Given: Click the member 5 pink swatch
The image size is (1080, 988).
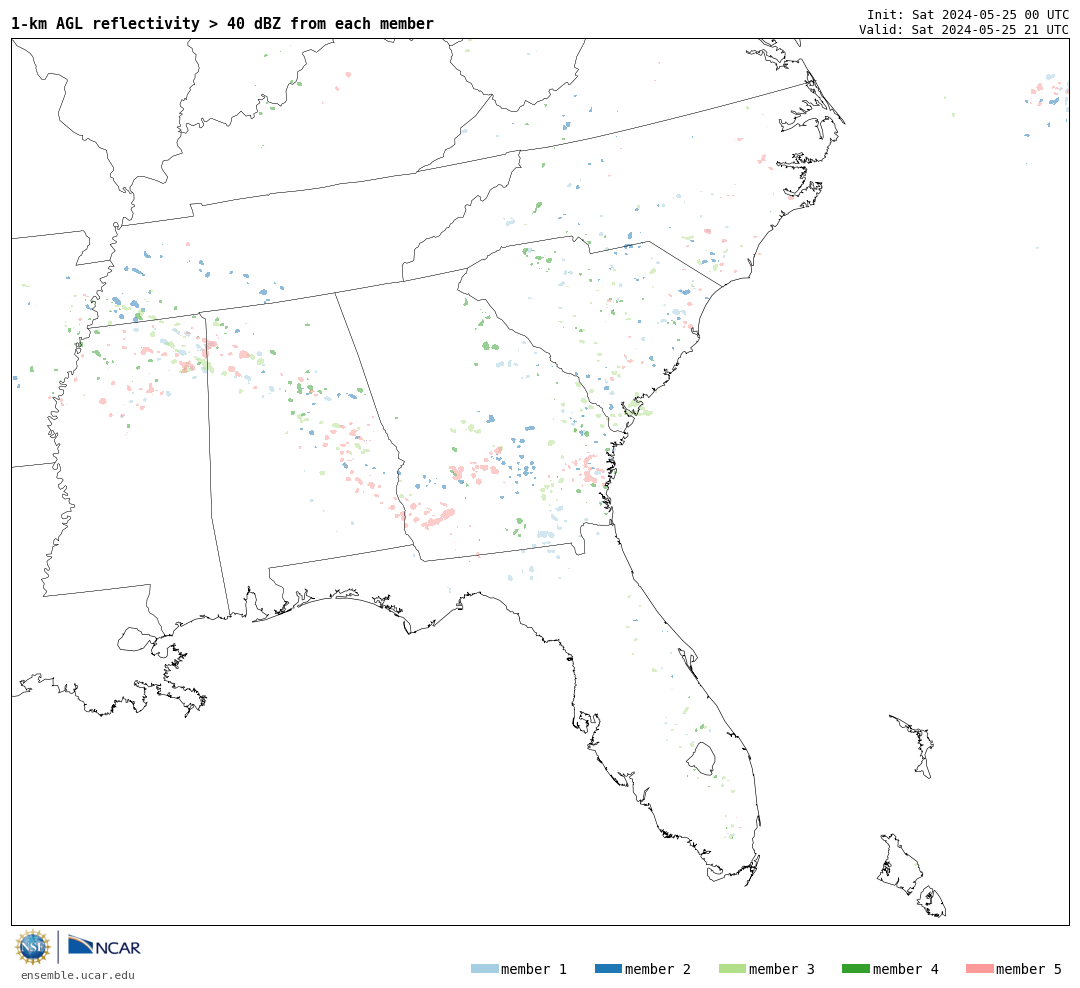Looking at the screenshot, I should pyautogui.click(x=979, y=969).
